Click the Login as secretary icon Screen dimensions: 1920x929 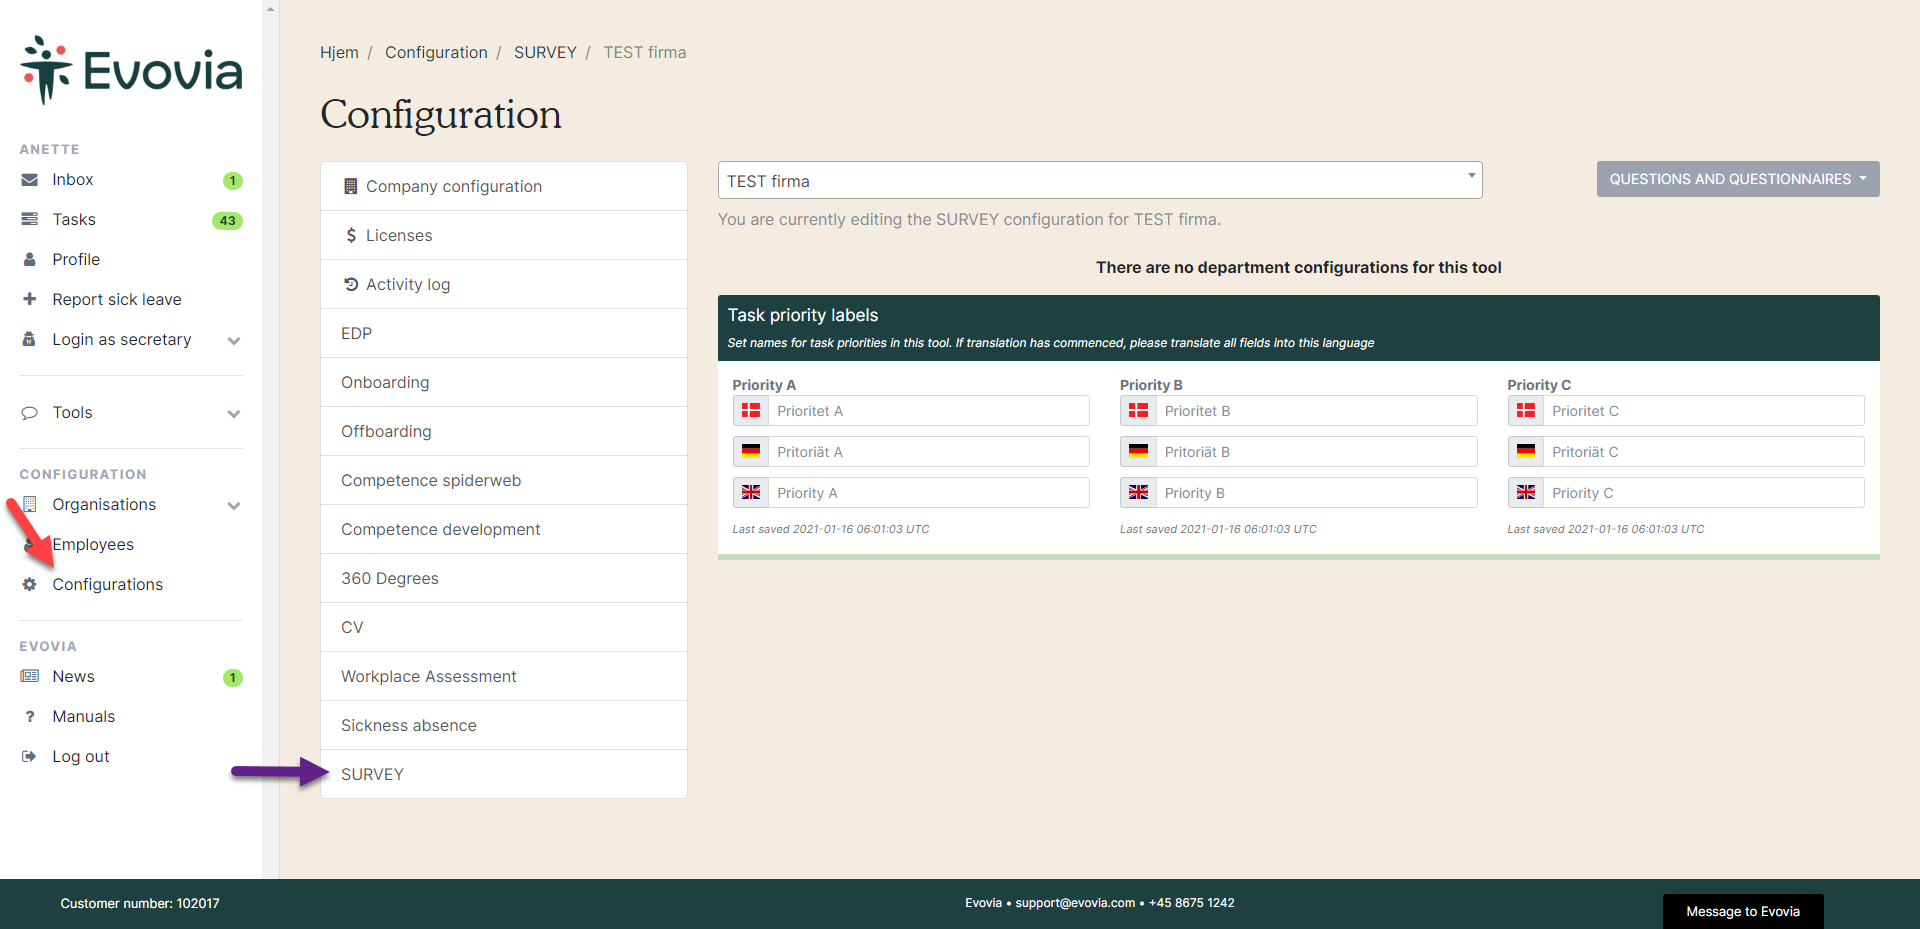[x=30, y=339]
